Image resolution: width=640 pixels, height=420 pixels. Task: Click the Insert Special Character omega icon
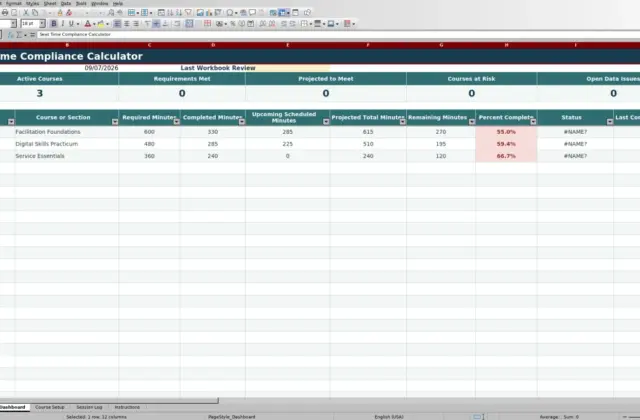[x=230, y=13]
